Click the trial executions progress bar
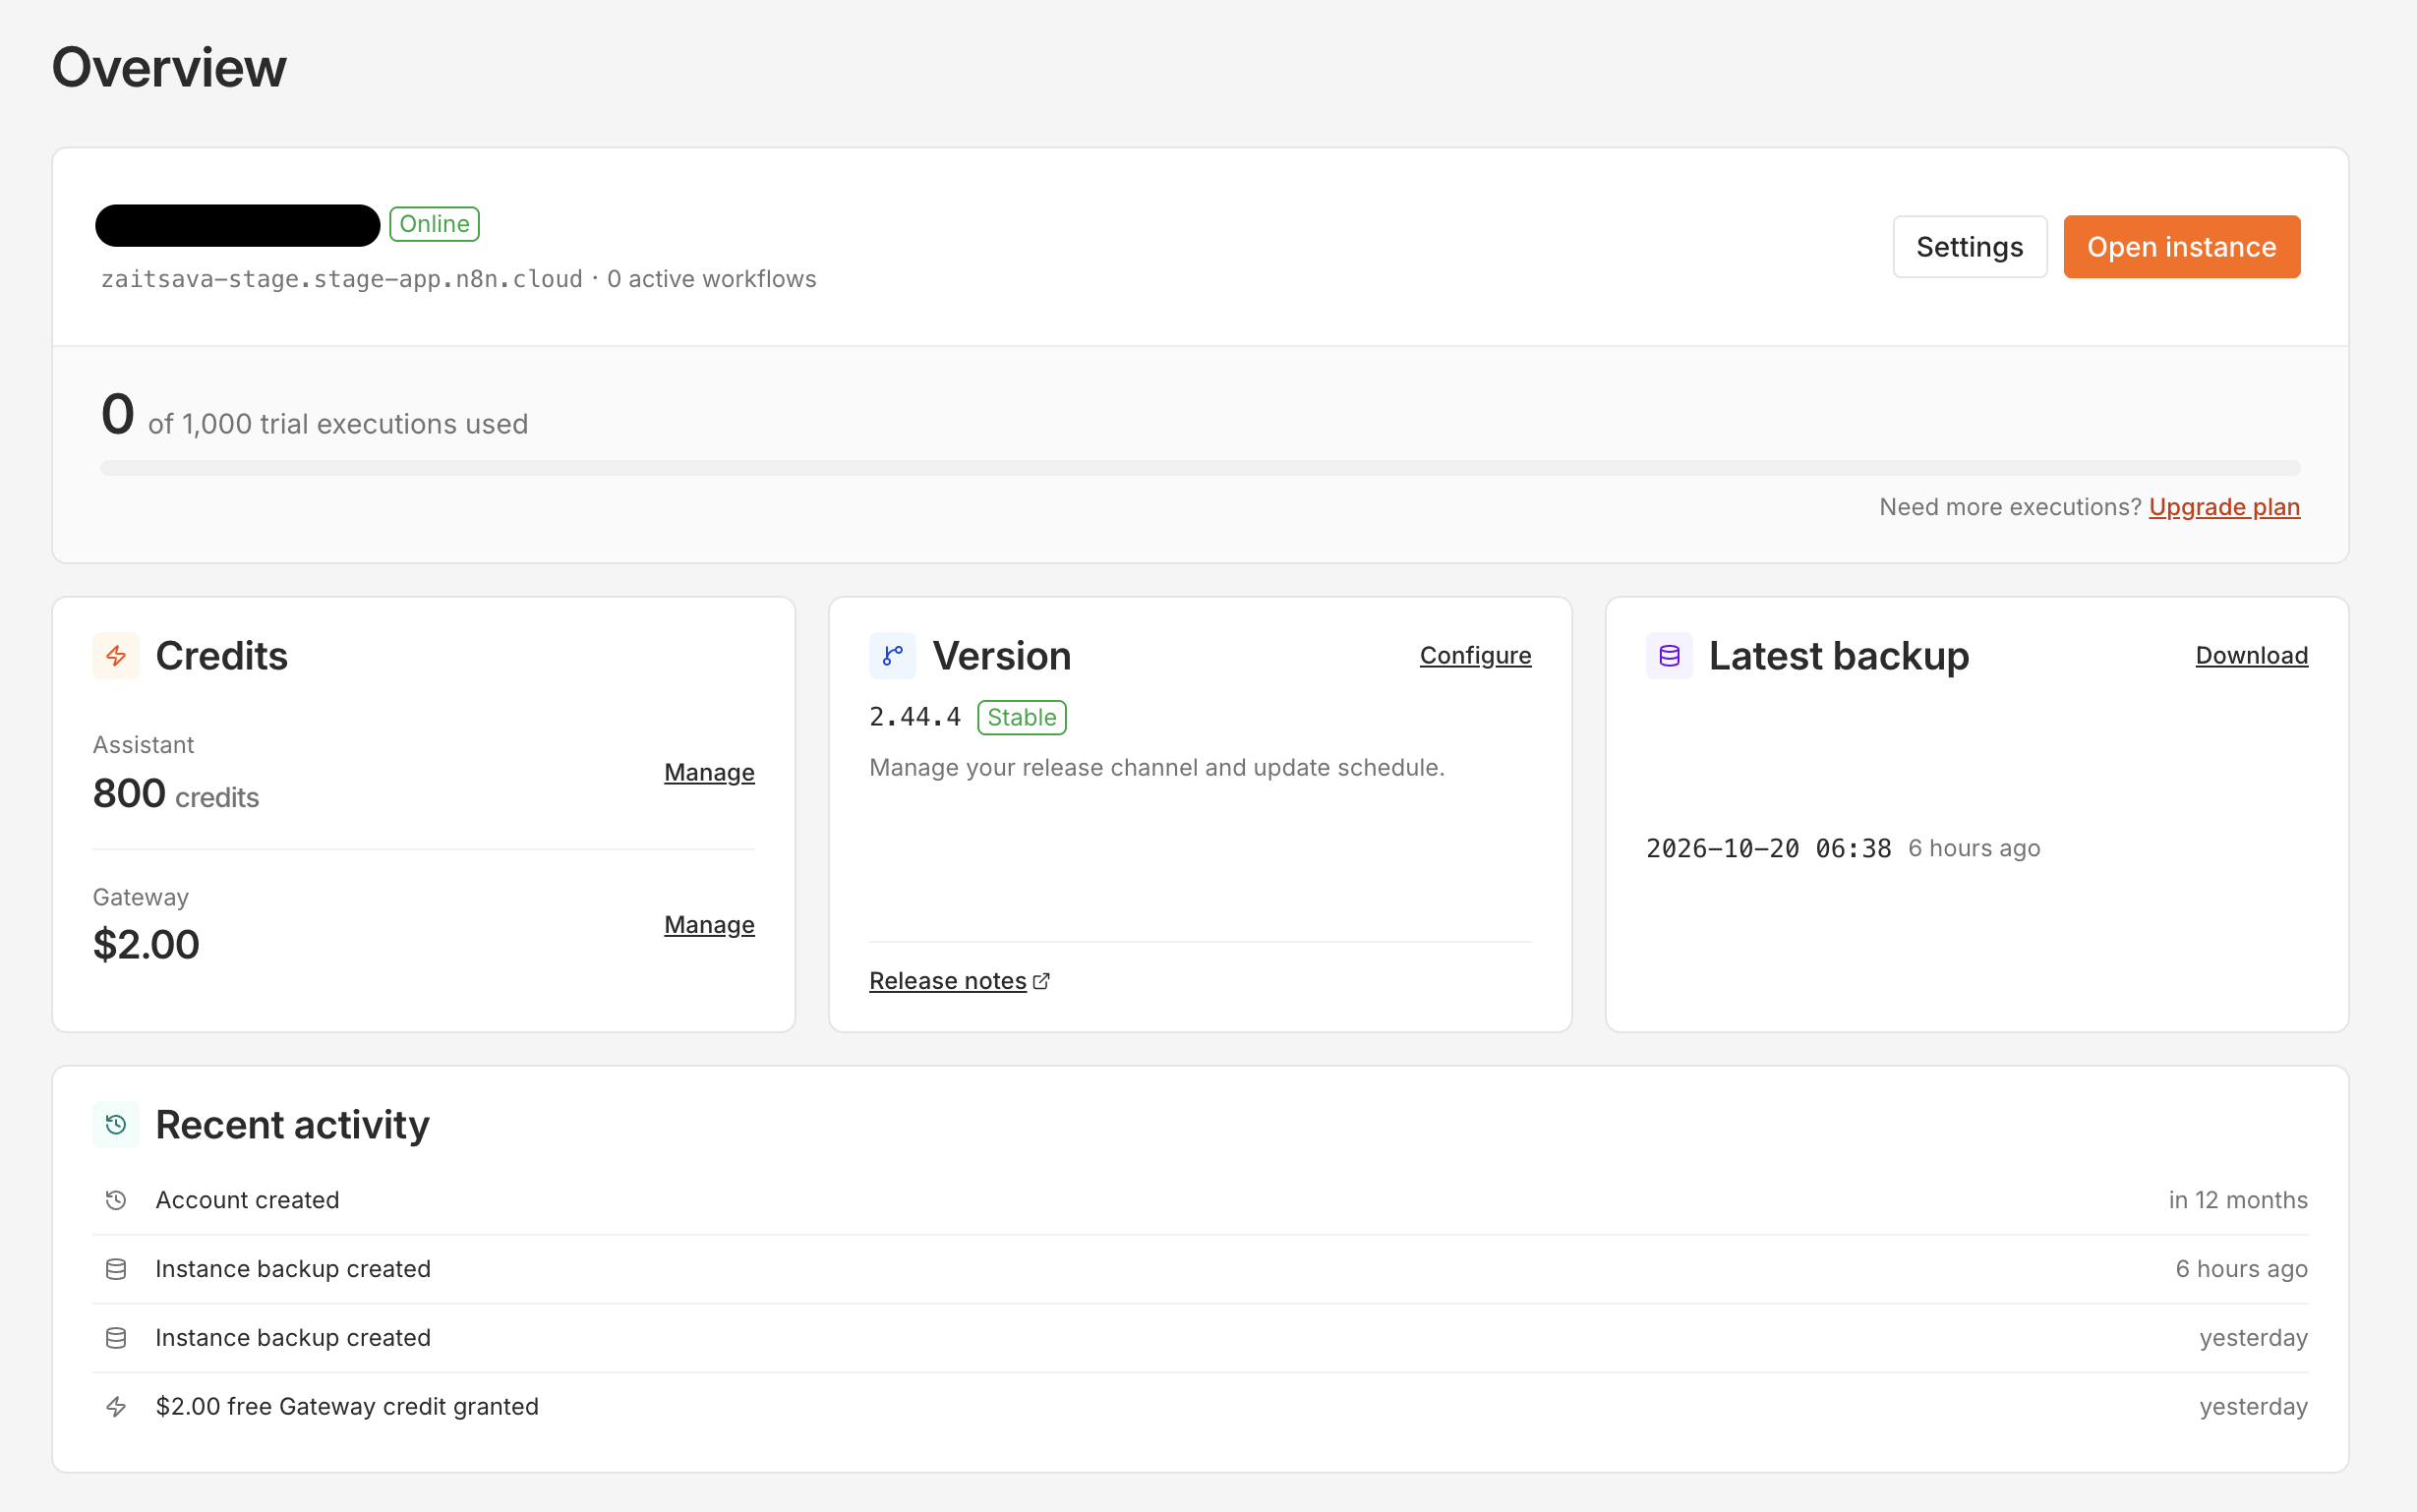The height and width of the screenshot is (1512, 2417). [x=1200, y=468]
